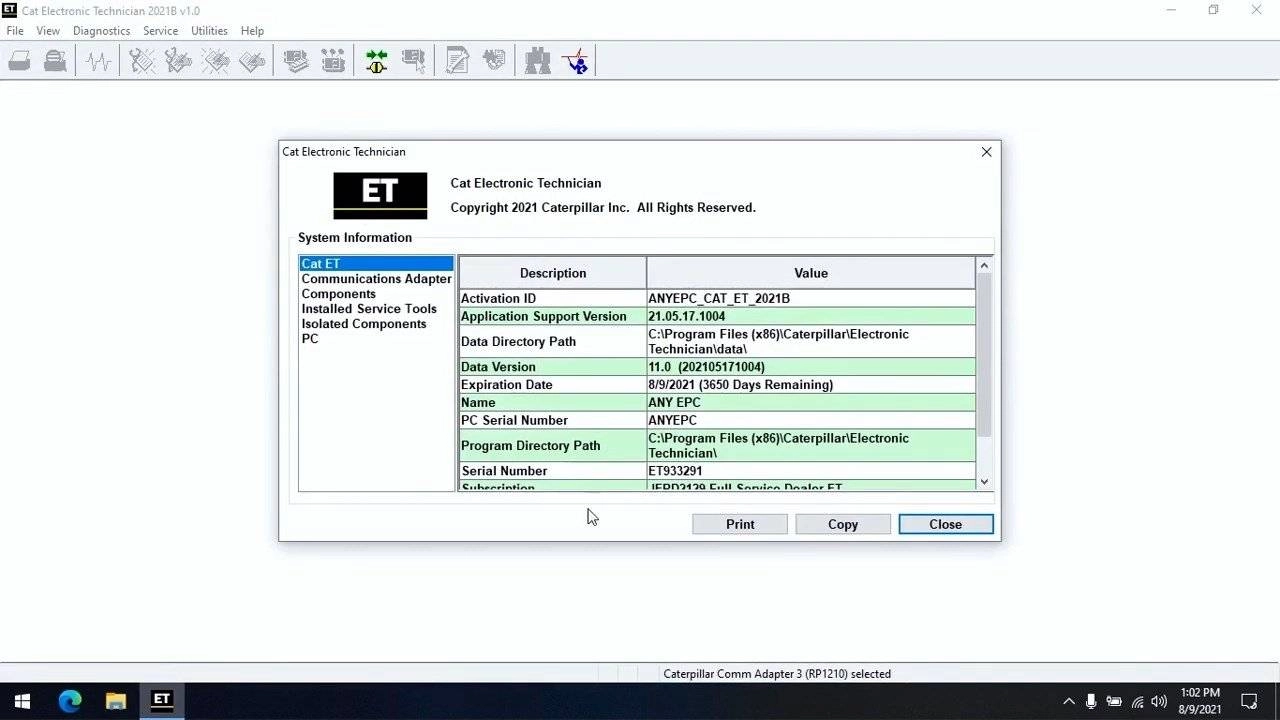Viewport: 1280px width, 720px height.
Task: Open the Configuration tool toolbar icon
Action: pos(333,61)
